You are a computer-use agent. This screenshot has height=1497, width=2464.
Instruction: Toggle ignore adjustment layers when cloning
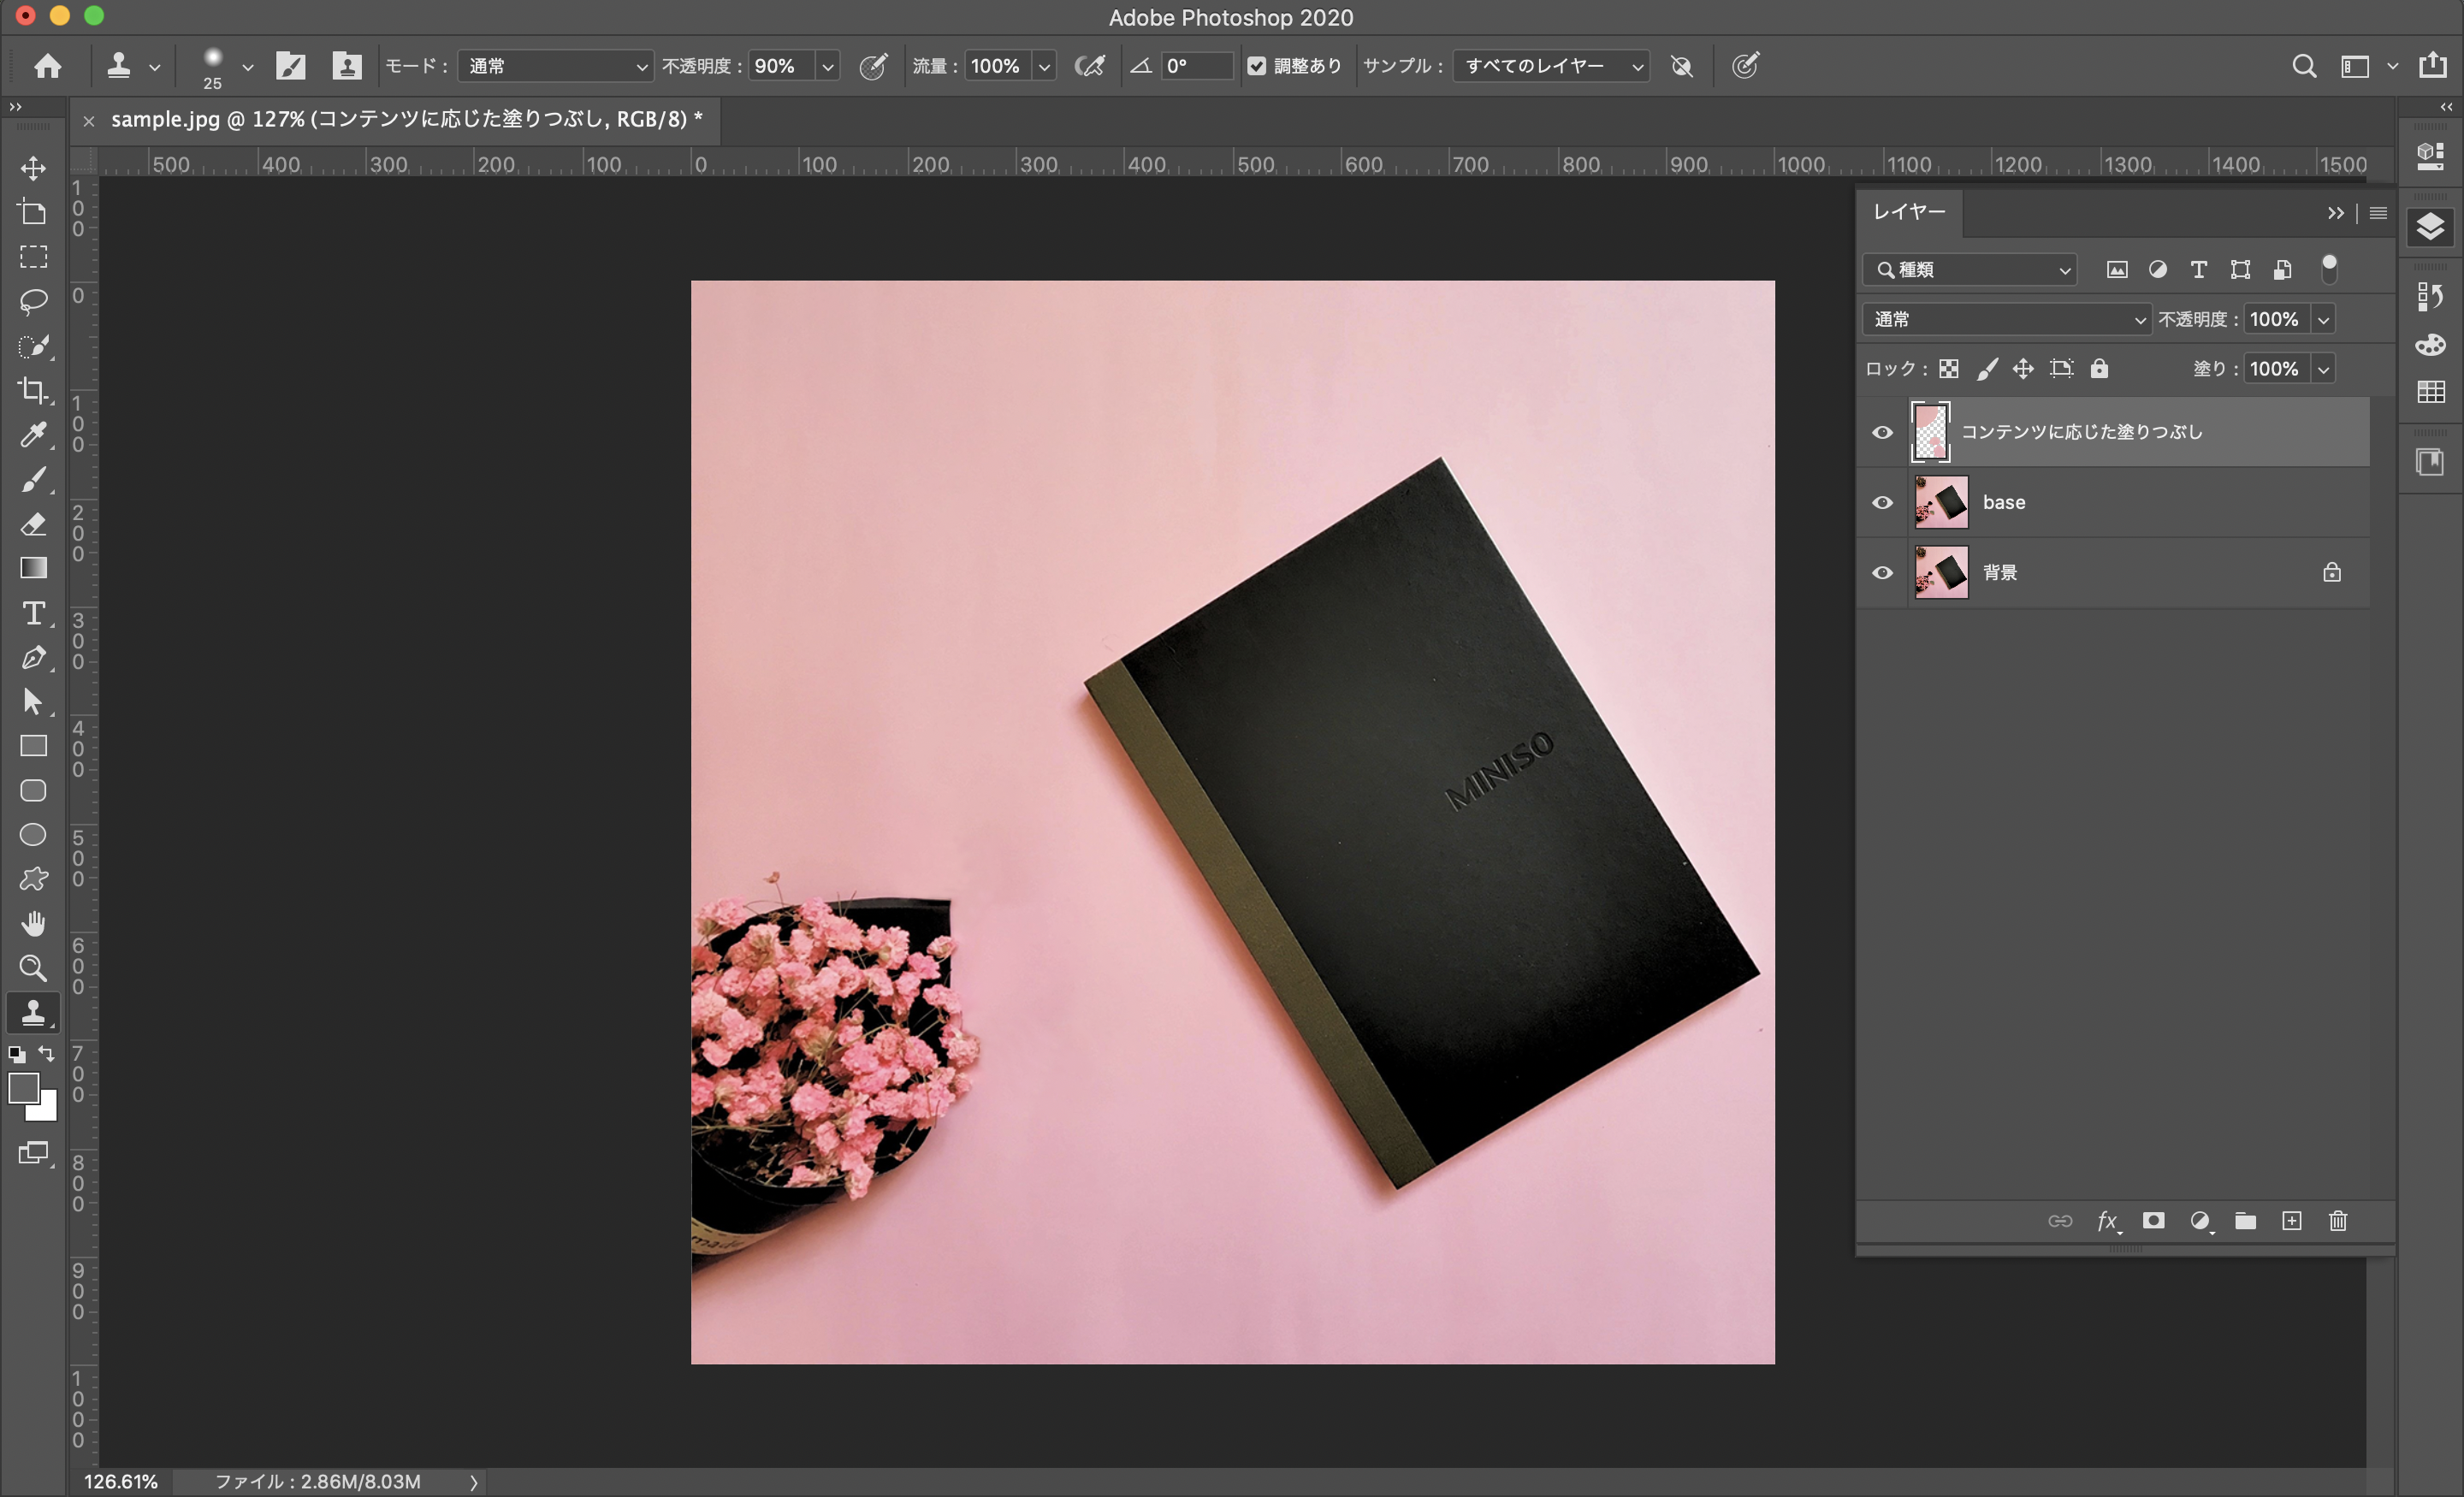coord(1682,66)
